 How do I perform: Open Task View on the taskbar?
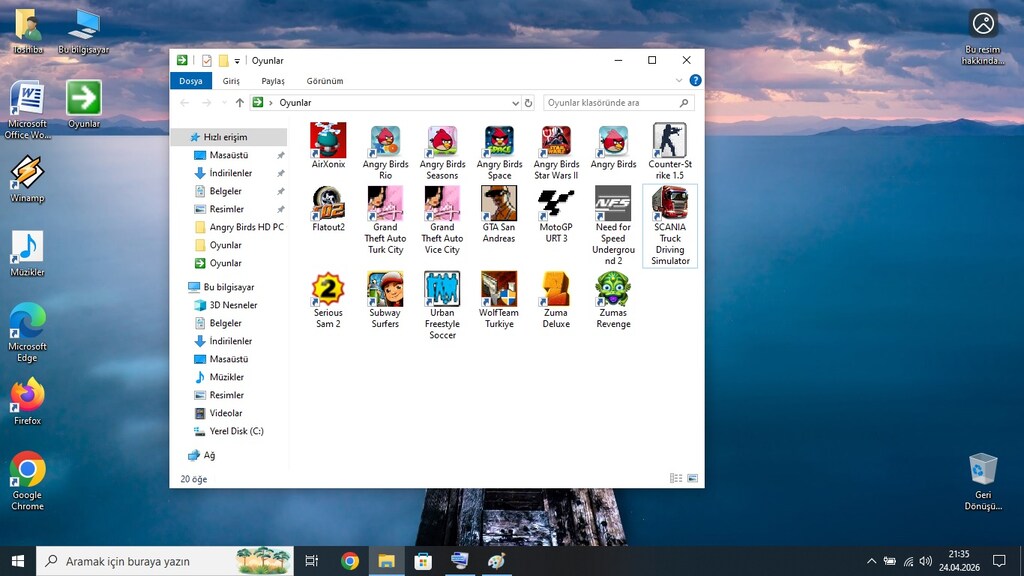click(x=312, y=561)
